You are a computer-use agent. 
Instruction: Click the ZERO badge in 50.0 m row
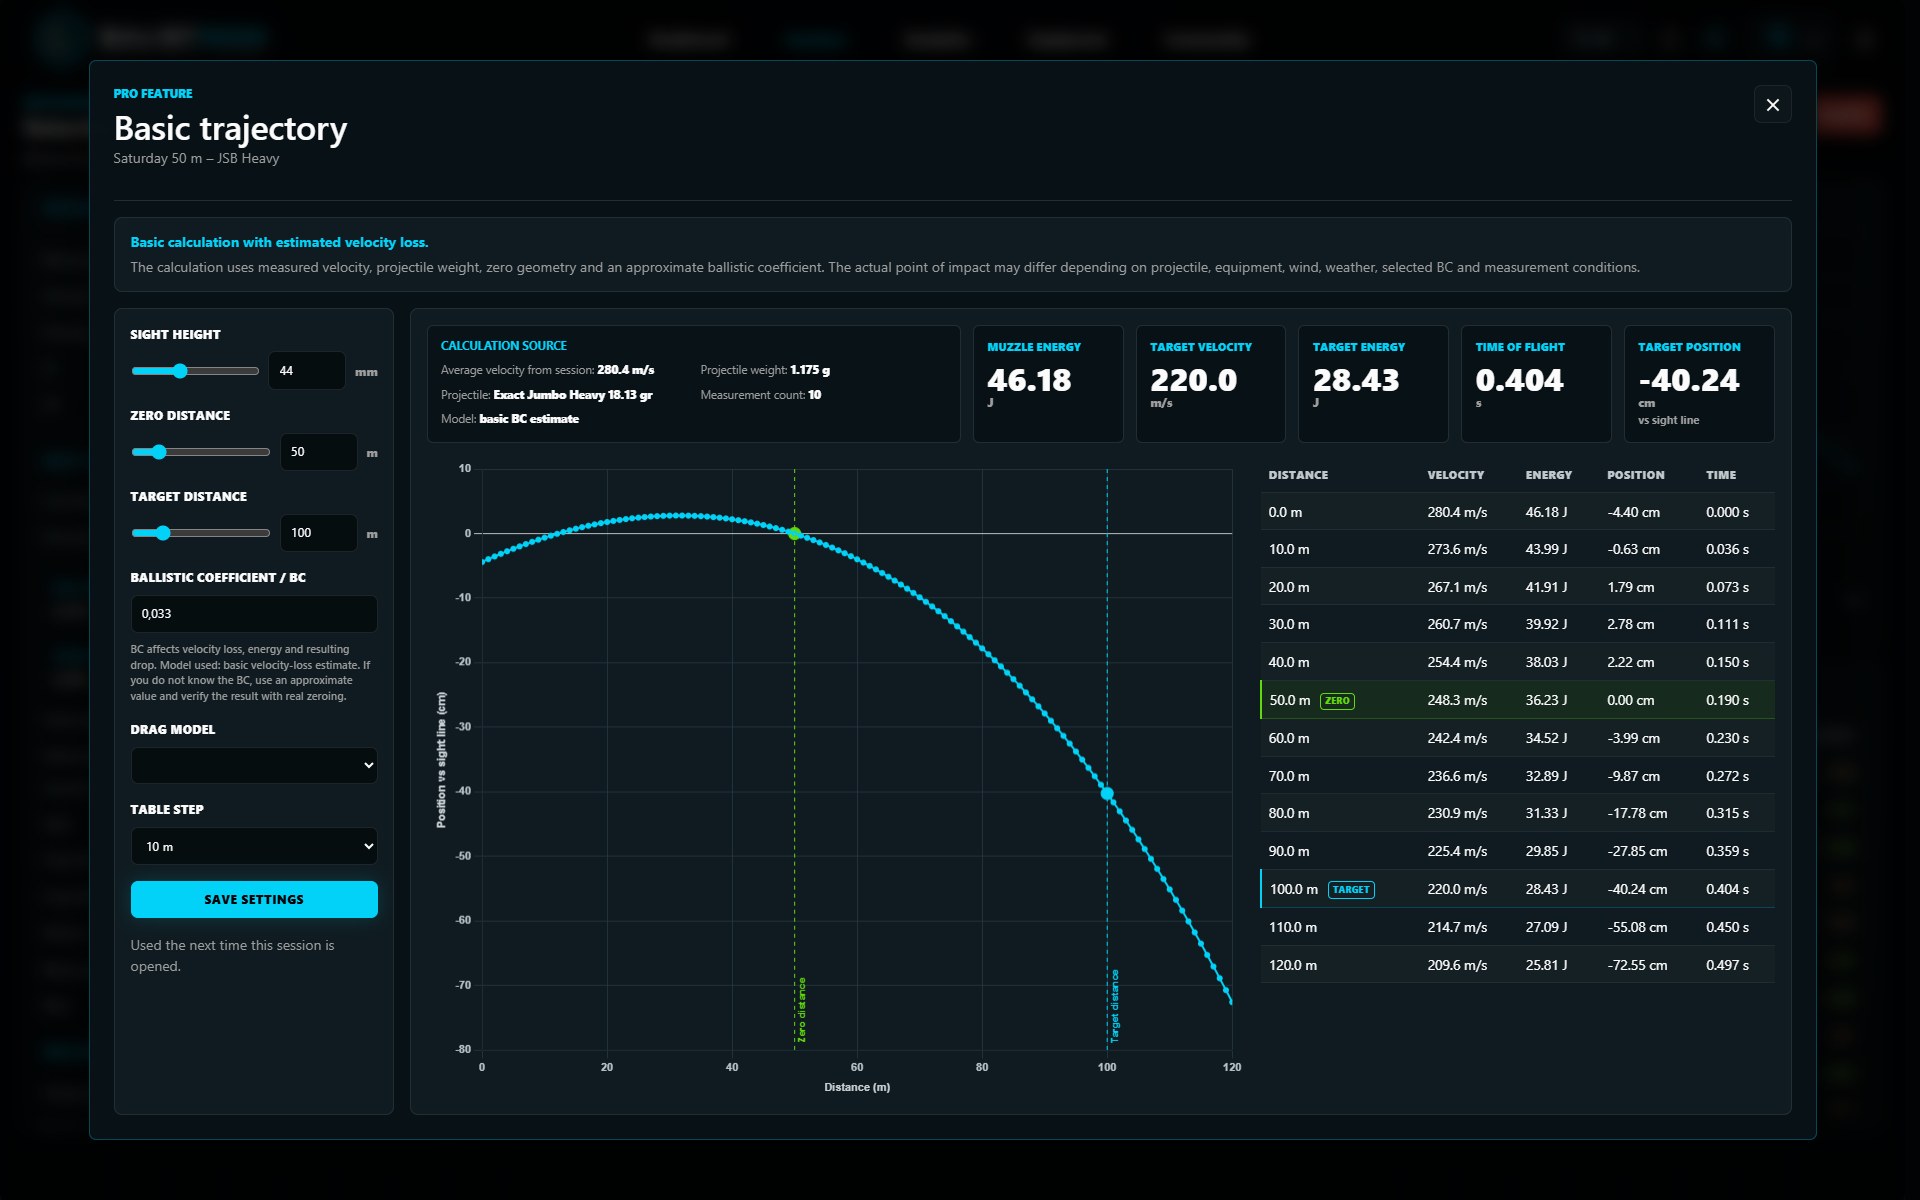(1337, 701)
